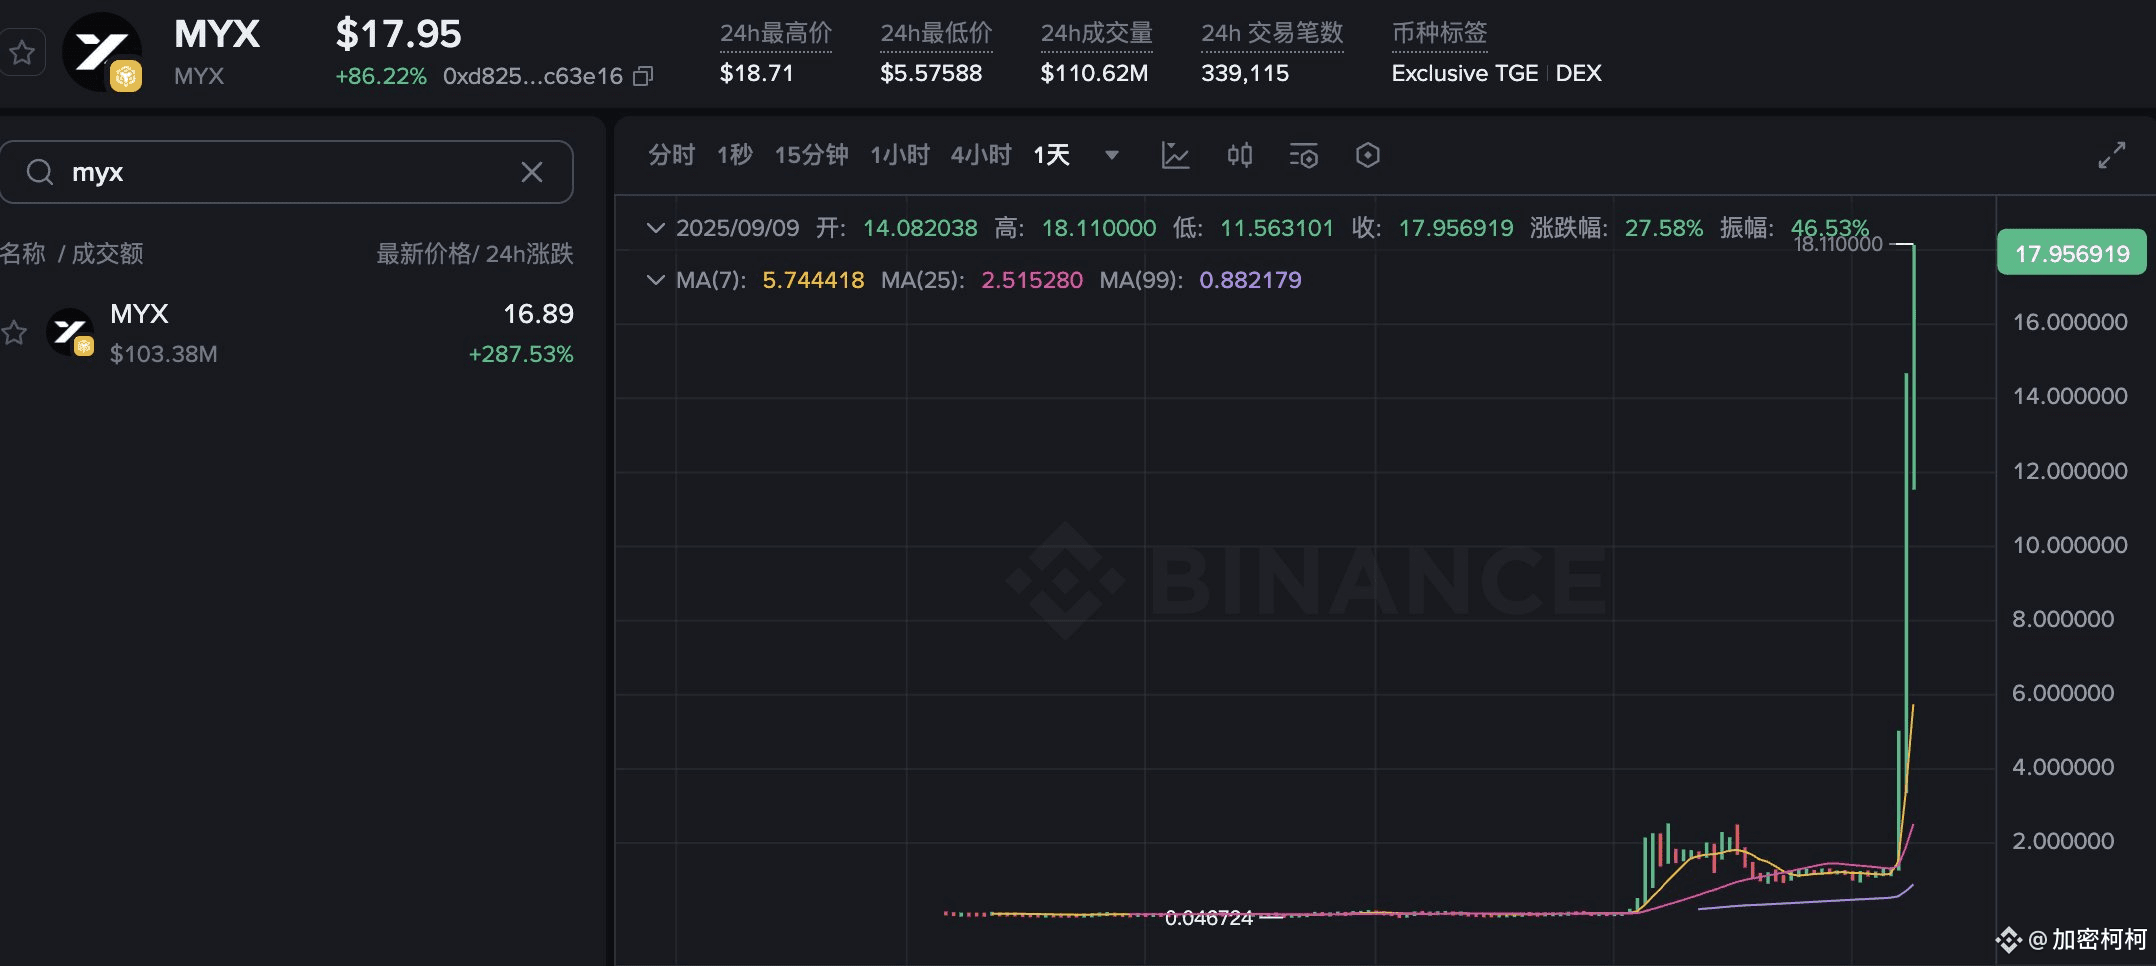Open the technical indicators chart icon
2156x966 pixels.
(1175, 155)
